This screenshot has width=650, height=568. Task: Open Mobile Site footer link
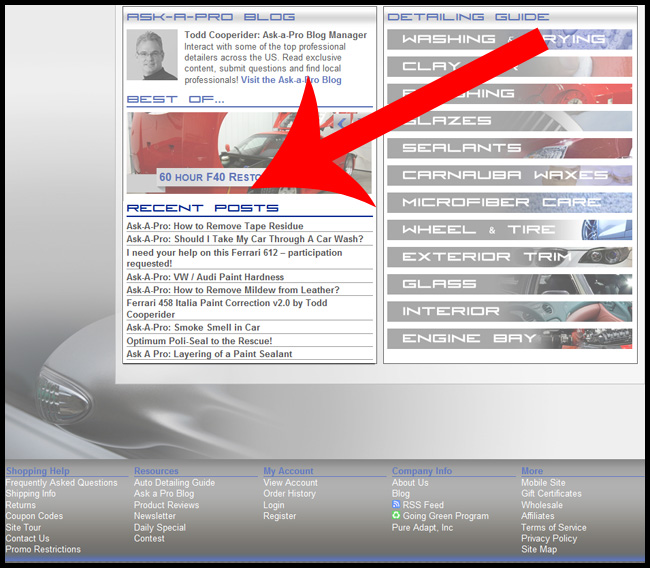click(x=543, y=483)
